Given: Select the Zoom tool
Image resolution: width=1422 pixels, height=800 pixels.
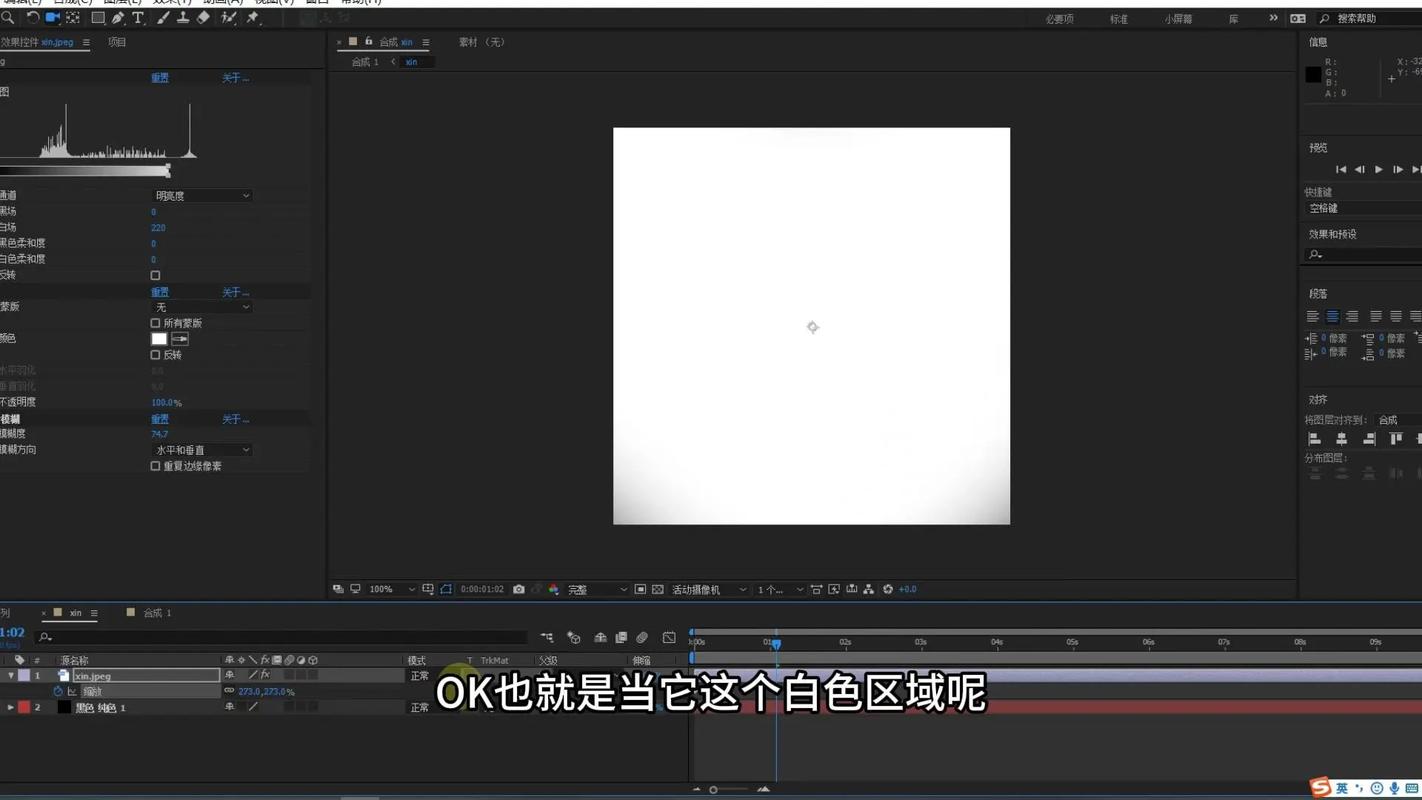Looking at the screenshot, I should tap(8, 17).
